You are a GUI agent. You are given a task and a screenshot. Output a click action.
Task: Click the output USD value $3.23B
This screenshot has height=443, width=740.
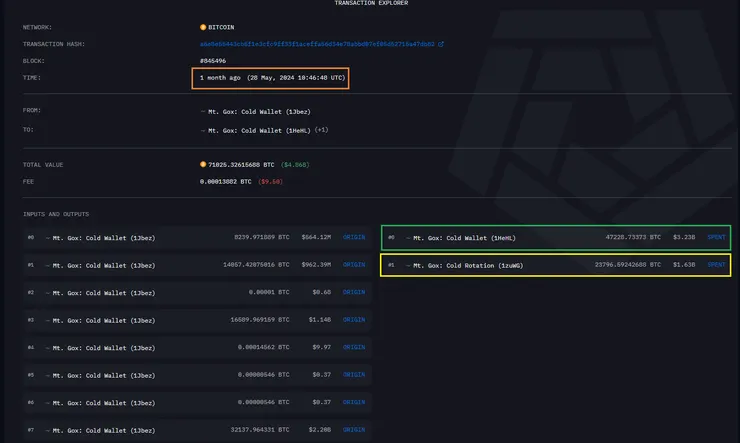click(x=684, y=237)
